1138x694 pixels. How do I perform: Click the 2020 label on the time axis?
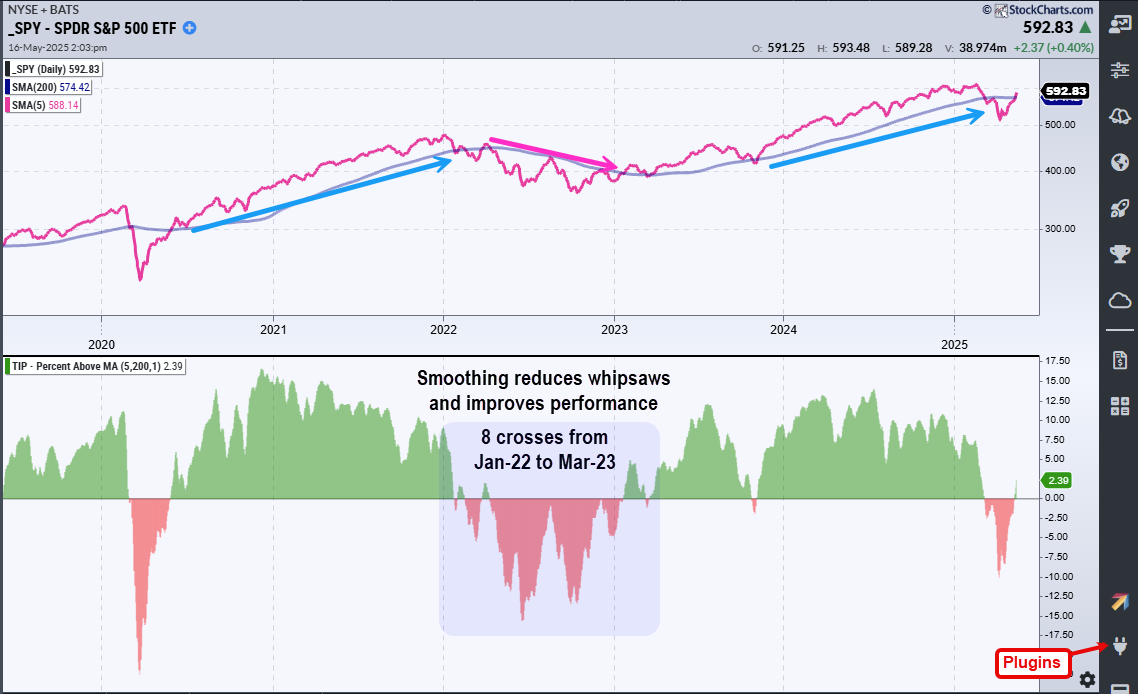pos(102,345)
